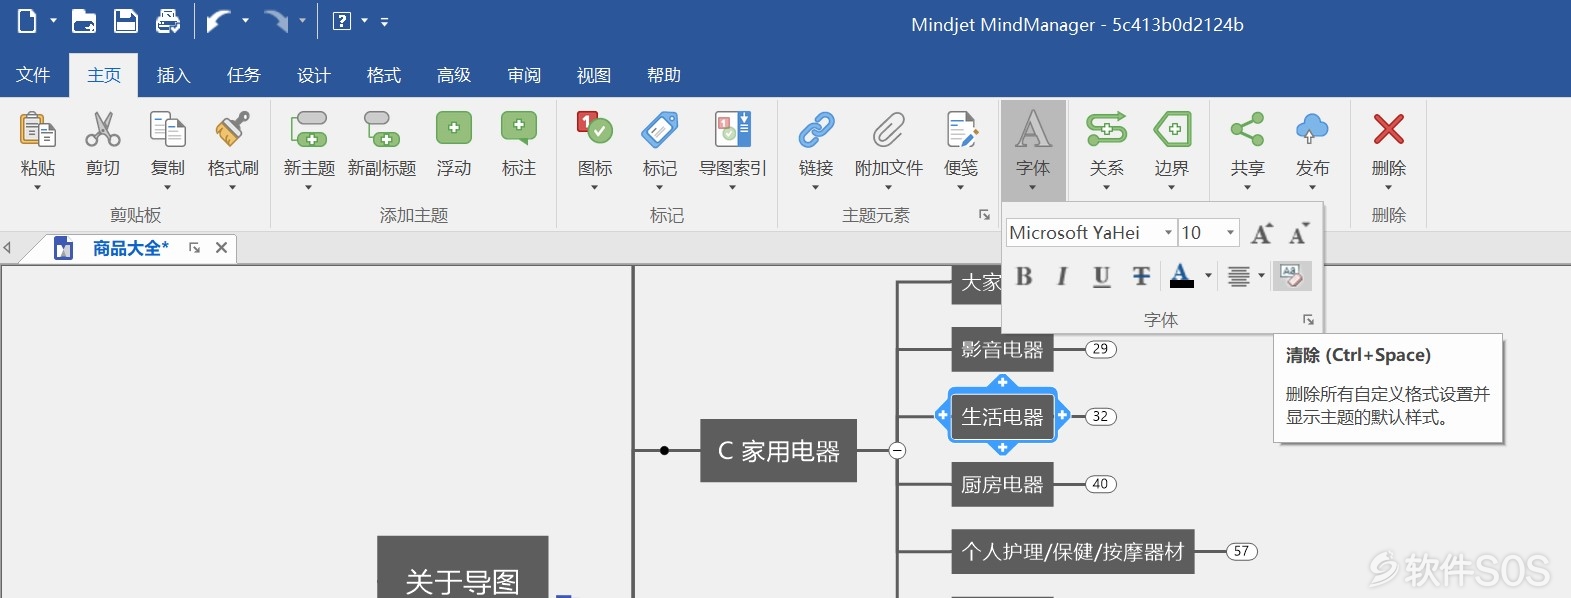Toggle italic formatting
Image resolution: width=1571 pixels, height=598 pixels.
pos(1062,276)
